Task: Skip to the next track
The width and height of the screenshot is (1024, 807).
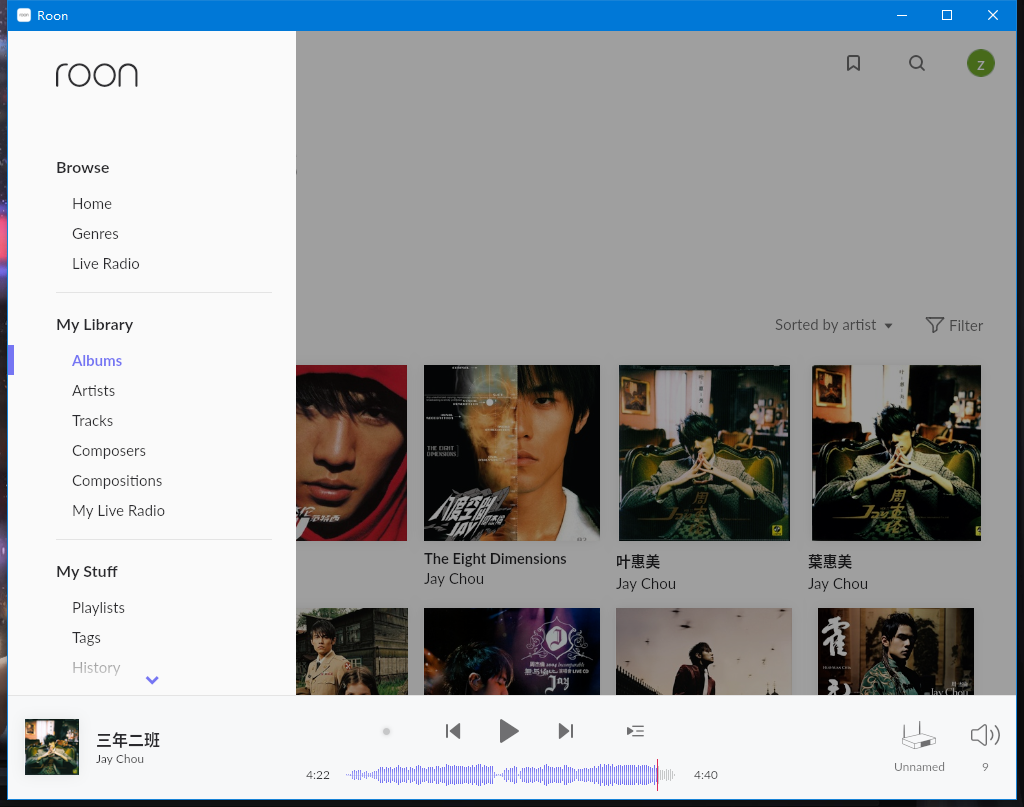Action: [x=565, y=731]
